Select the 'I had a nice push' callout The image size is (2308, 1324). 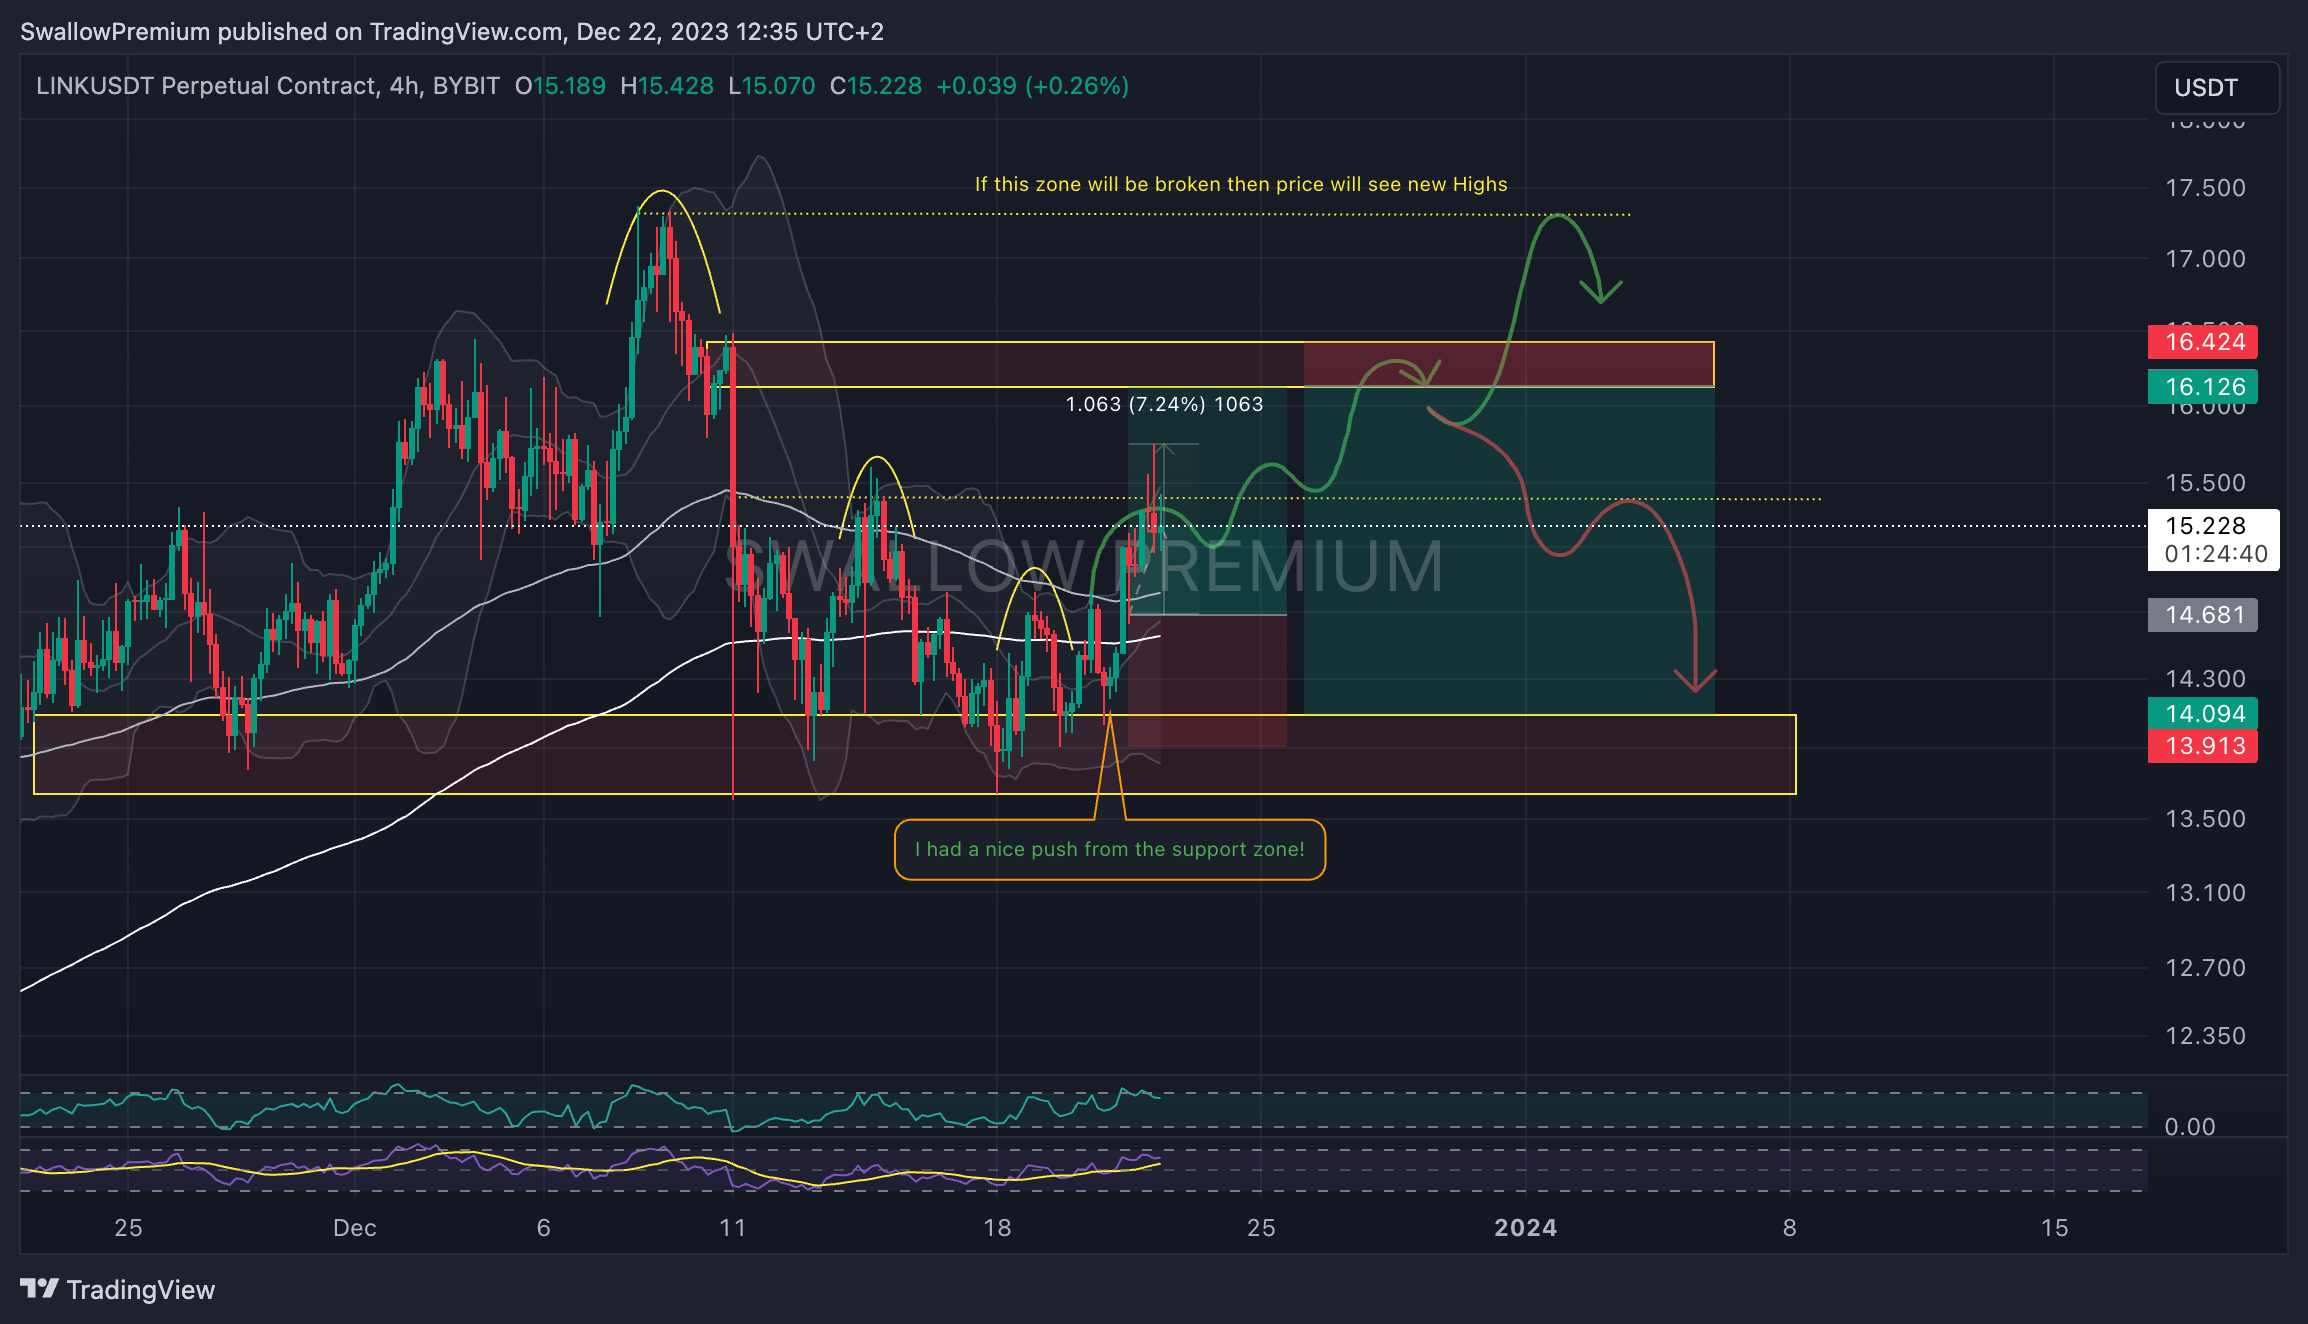click(x=1110, y=850)
